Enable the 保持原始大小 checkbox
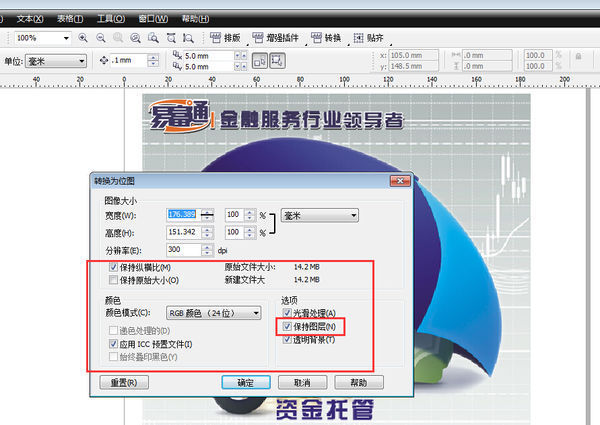 coord(113,280)
